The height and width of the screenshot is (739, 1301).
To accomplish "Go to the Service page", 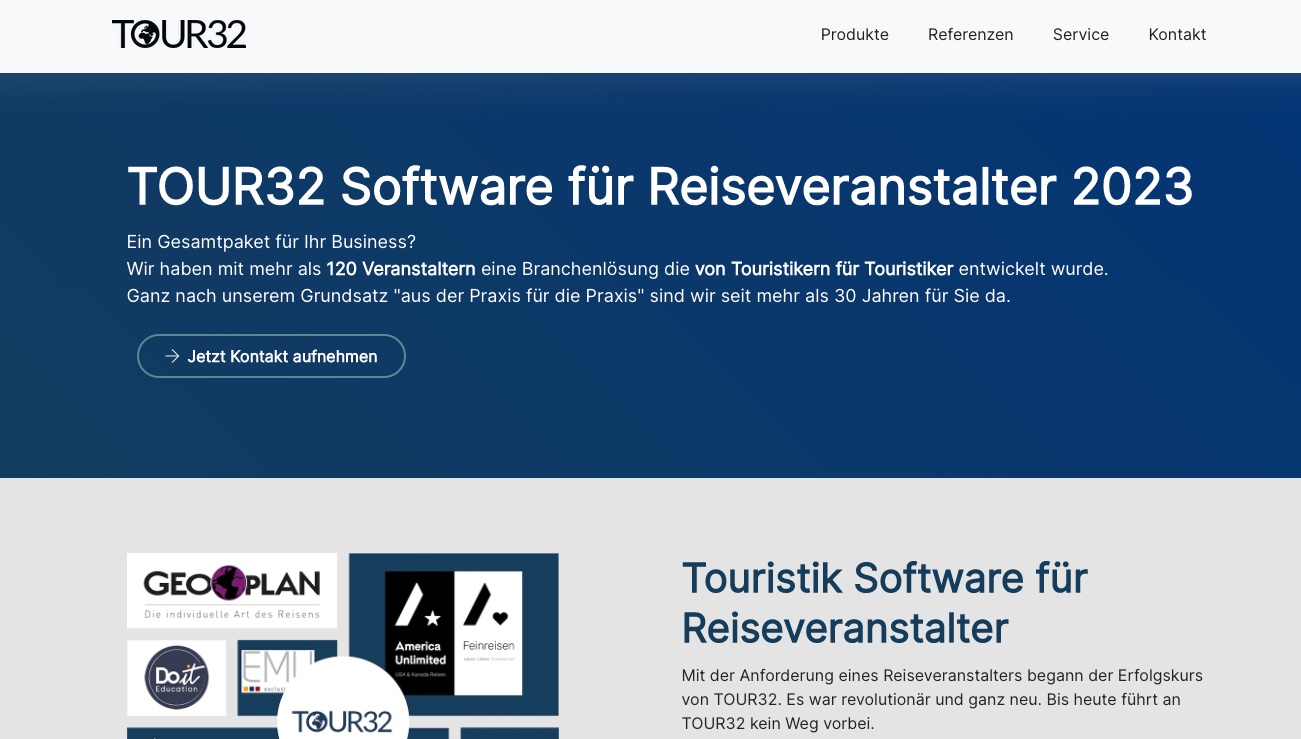I will click(x=1081, y=34).
